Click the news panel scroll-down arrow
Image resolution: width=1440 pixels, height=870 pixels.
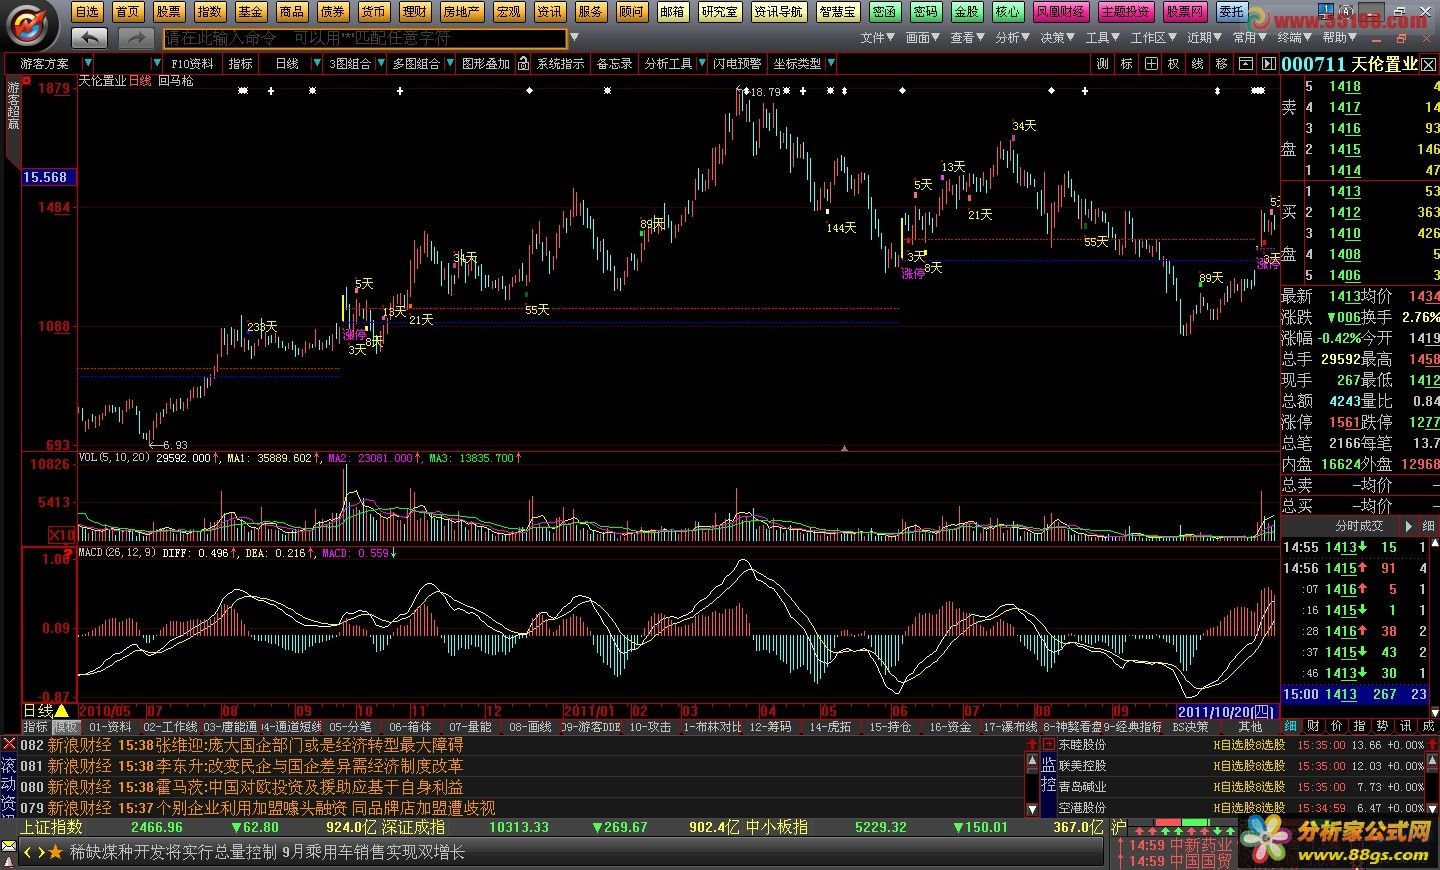point(1032,808)
